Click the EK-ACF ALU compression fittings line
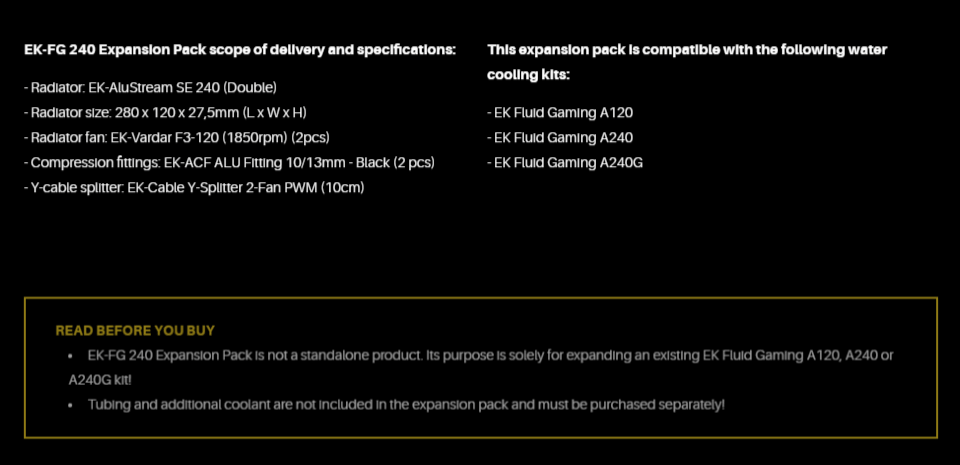The height and width of the screenshot is (465, 960). tap(230, 163)
